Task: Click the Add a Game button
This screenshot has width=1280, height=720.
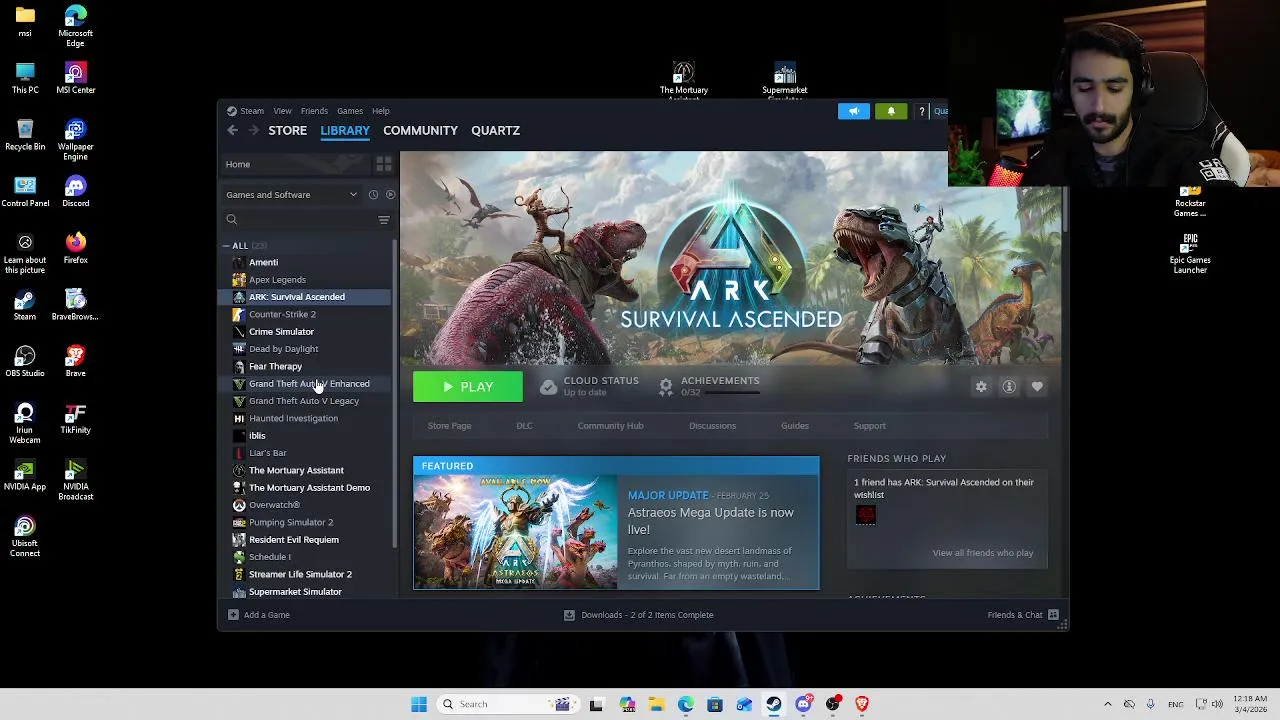Action: (259, 615)
